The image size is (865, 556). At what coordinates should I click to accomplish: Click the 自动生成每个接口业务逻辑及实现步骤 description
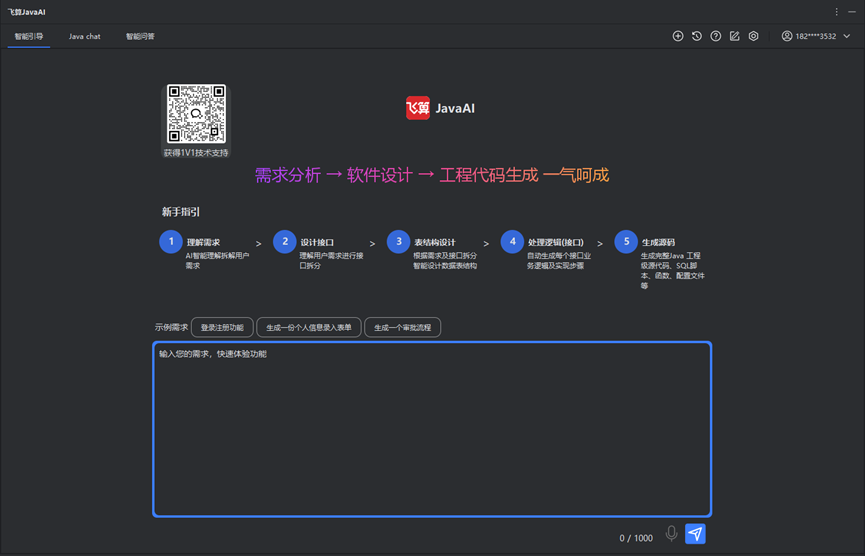click(558, 261)
